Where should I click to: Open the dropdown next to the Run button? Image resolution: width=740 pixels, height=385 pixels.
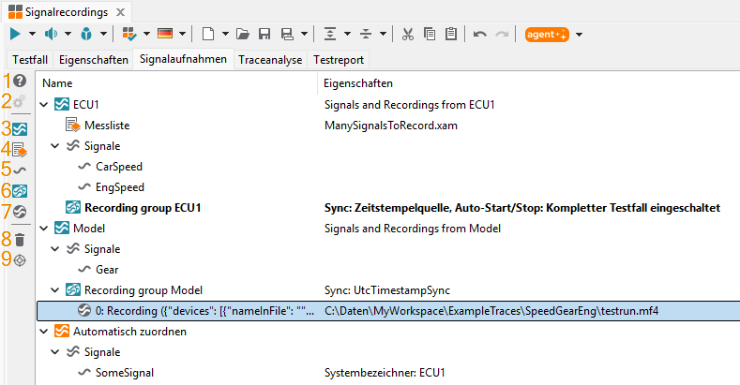32,34
